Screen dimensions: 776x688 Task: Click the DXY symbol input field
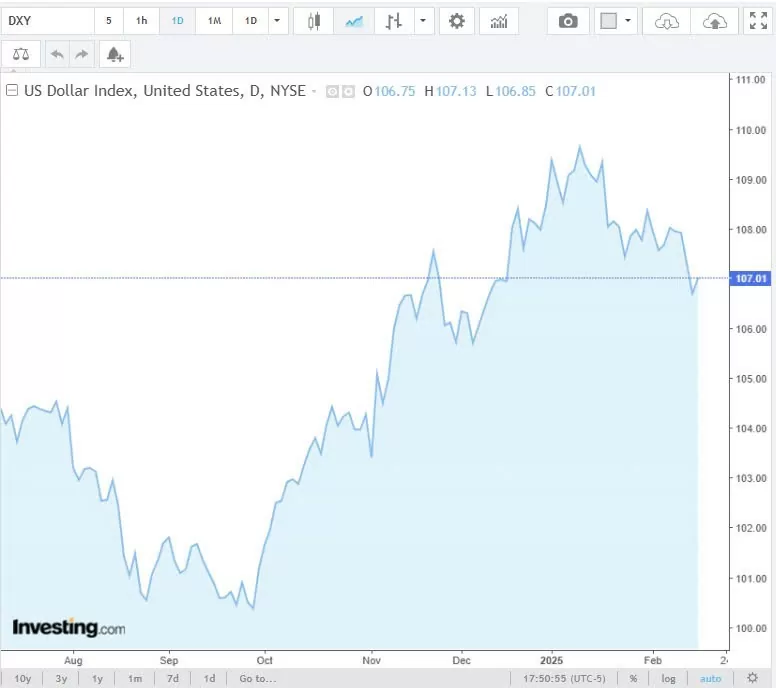coord(48,21)
